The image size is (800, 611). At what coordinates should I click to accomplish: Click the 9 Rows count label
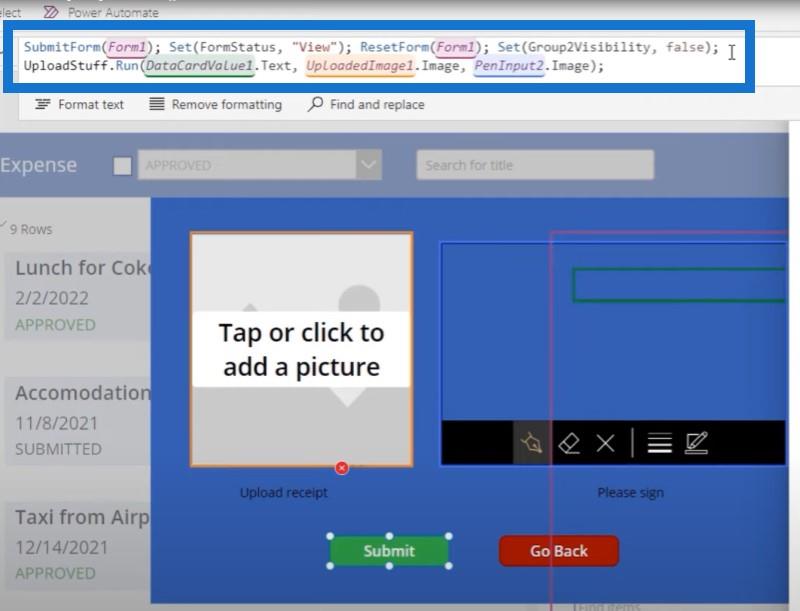click(31, 230)
